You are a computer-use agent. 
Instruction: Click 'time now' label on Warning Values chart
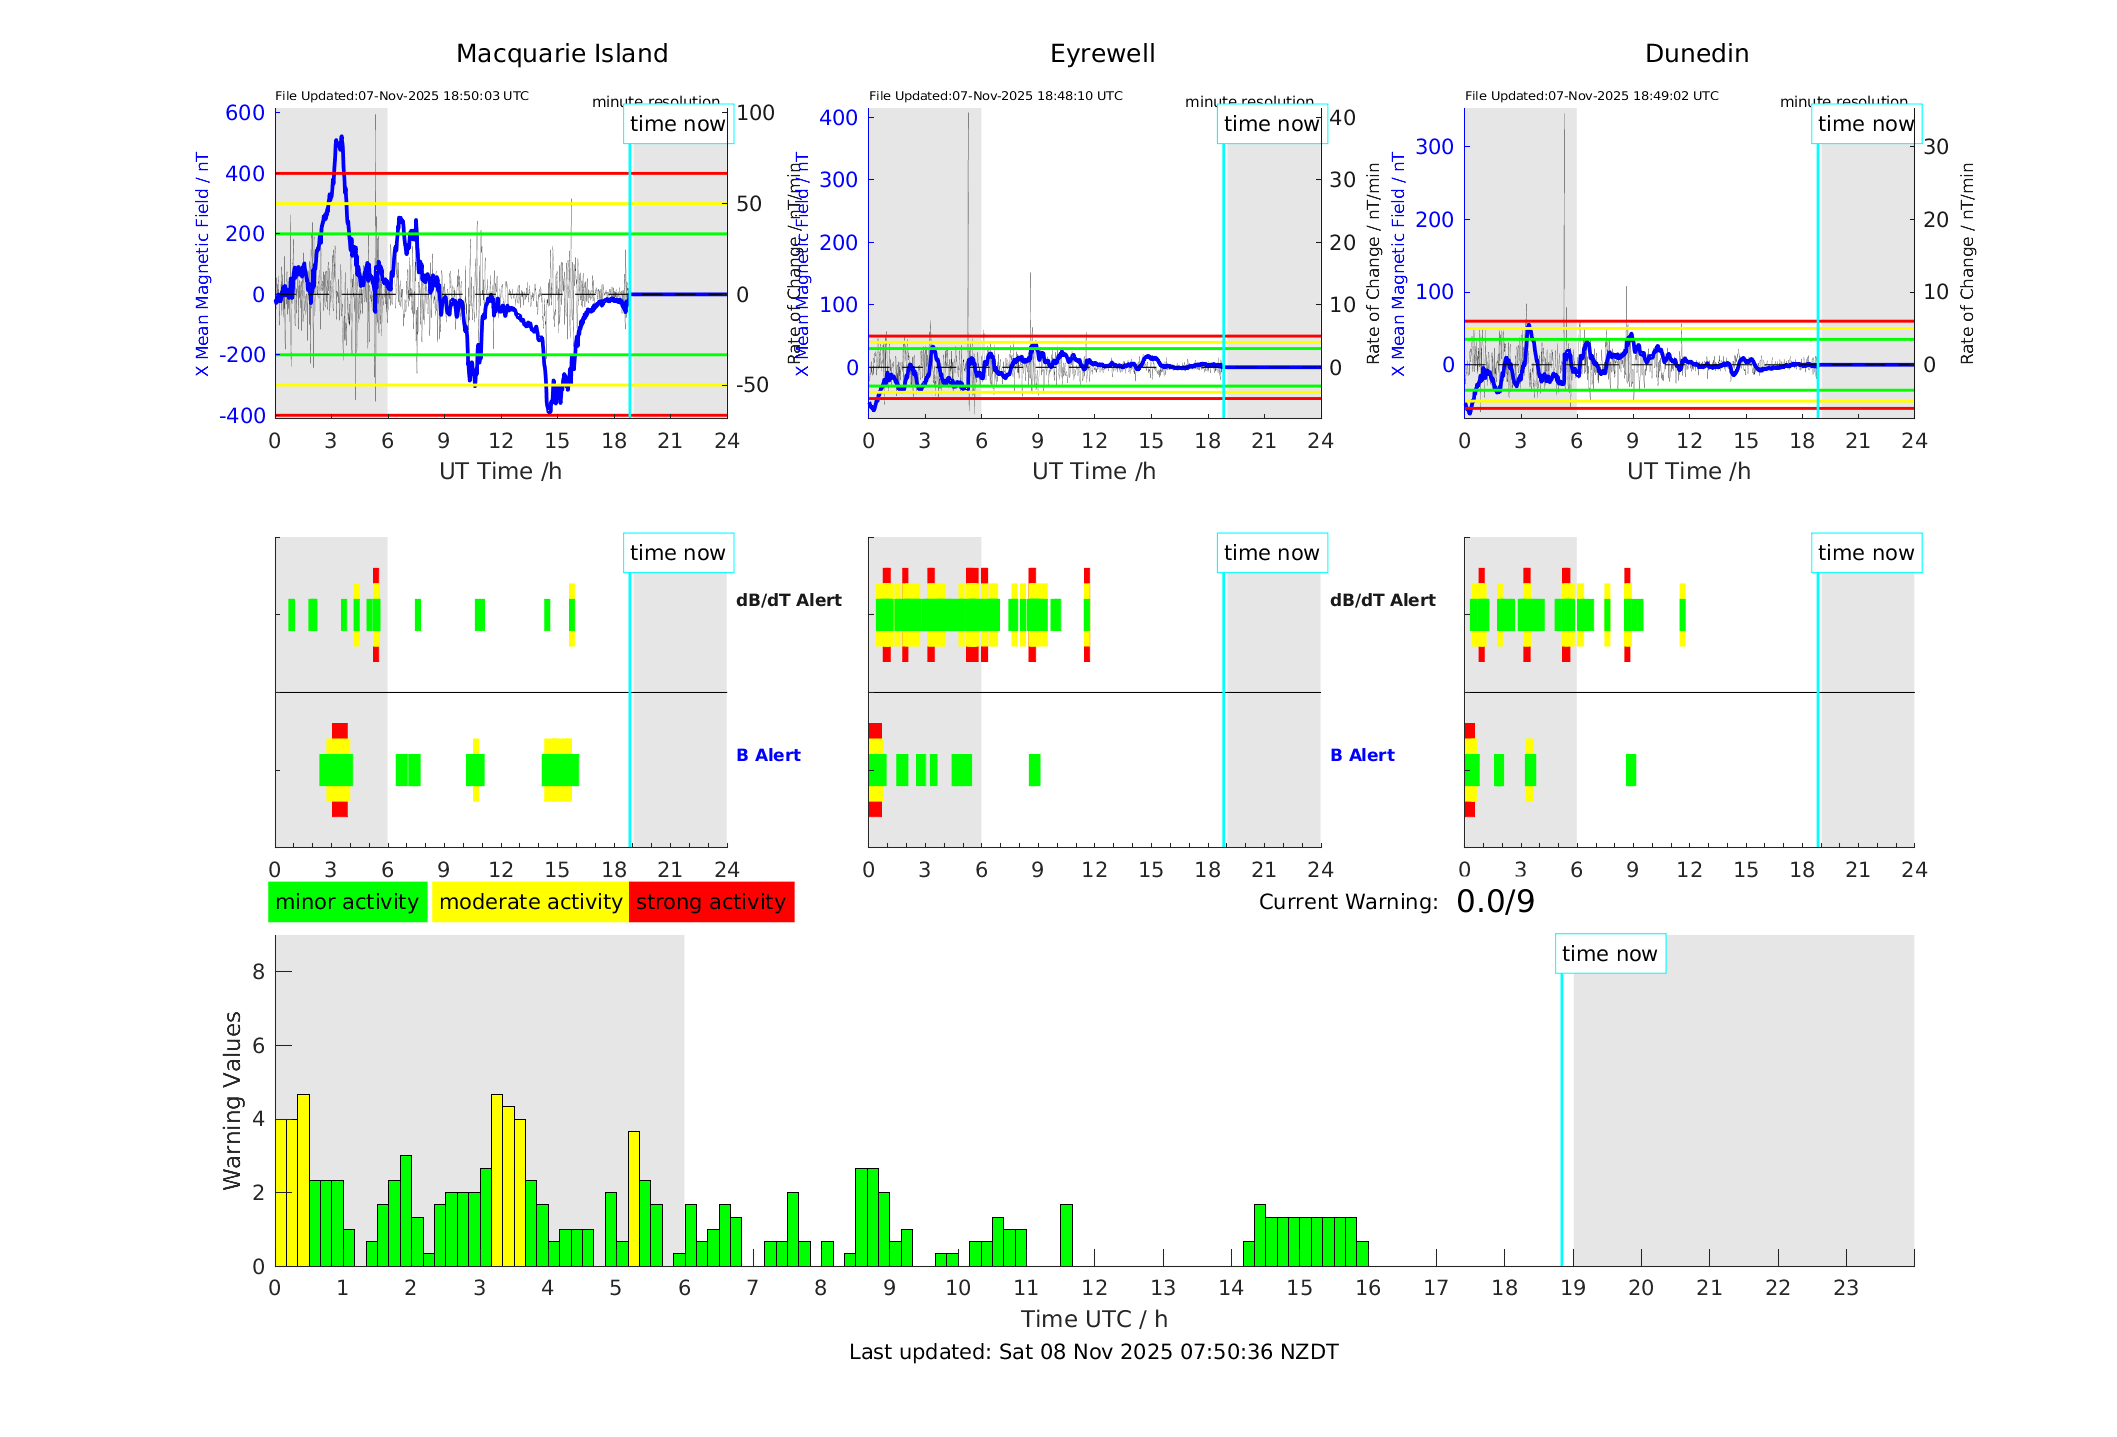pos(1609,954)
